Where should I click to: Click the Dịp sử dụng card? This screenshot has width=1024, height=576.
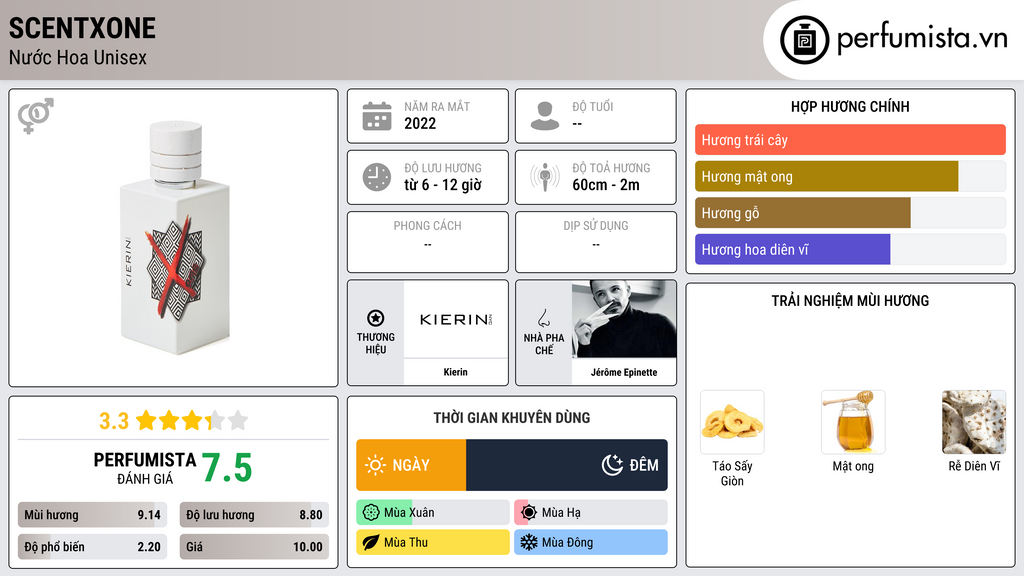point(596,242)
